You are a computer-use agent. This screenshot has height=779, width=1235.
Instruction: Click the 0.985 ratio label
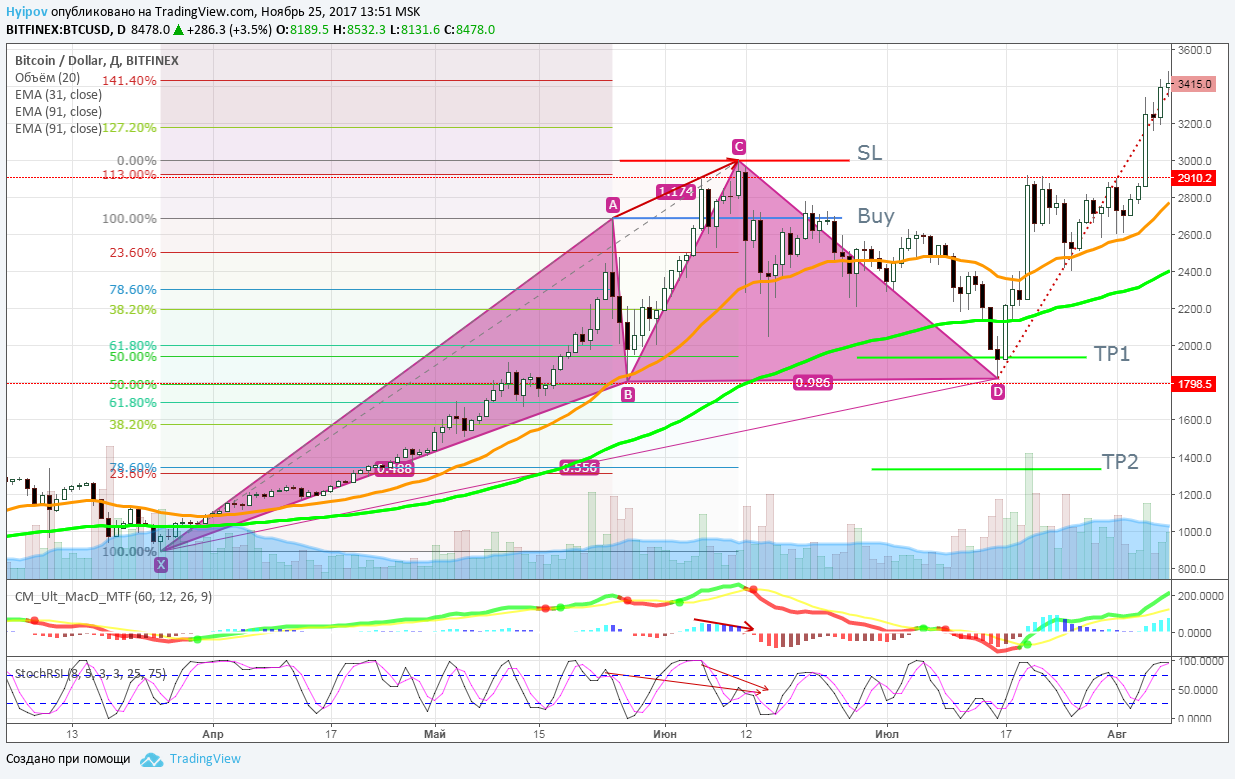813,382
